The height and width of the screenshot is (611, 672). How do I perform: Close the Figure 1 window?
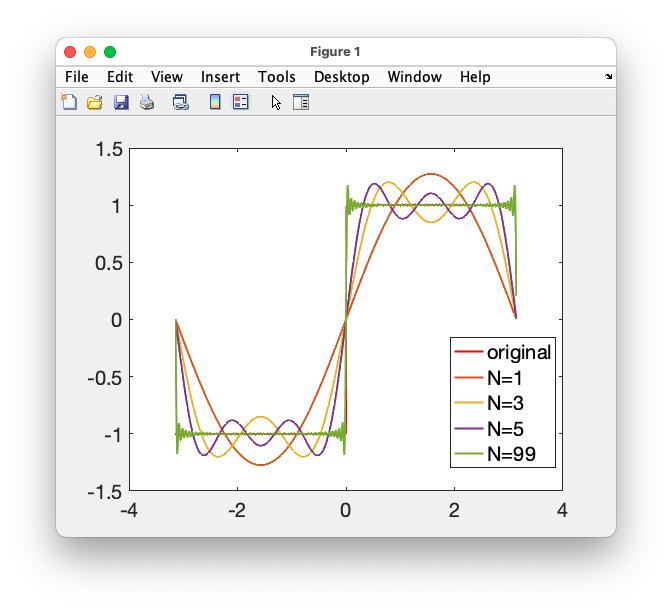point(70,52)
